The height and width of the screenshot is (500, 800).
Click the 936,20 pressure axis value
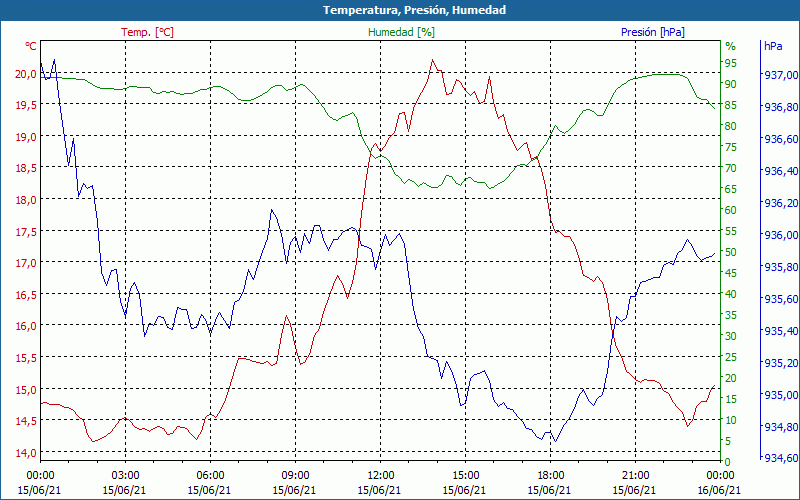pos(781,203)
